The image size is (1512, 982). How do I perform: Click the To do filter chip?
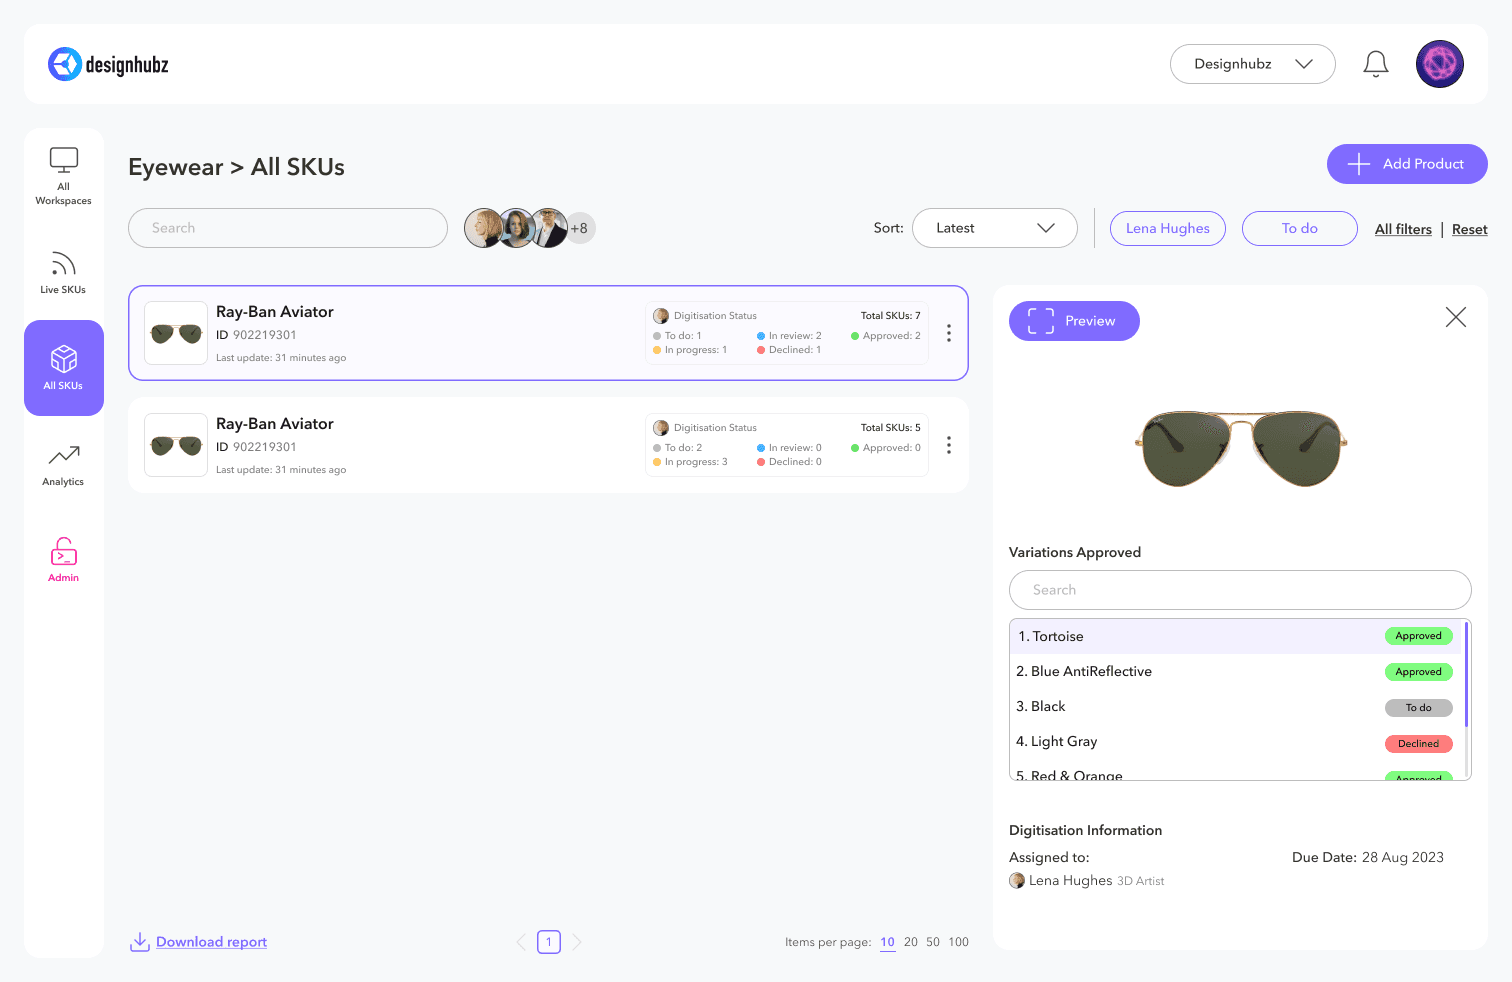1300,228
